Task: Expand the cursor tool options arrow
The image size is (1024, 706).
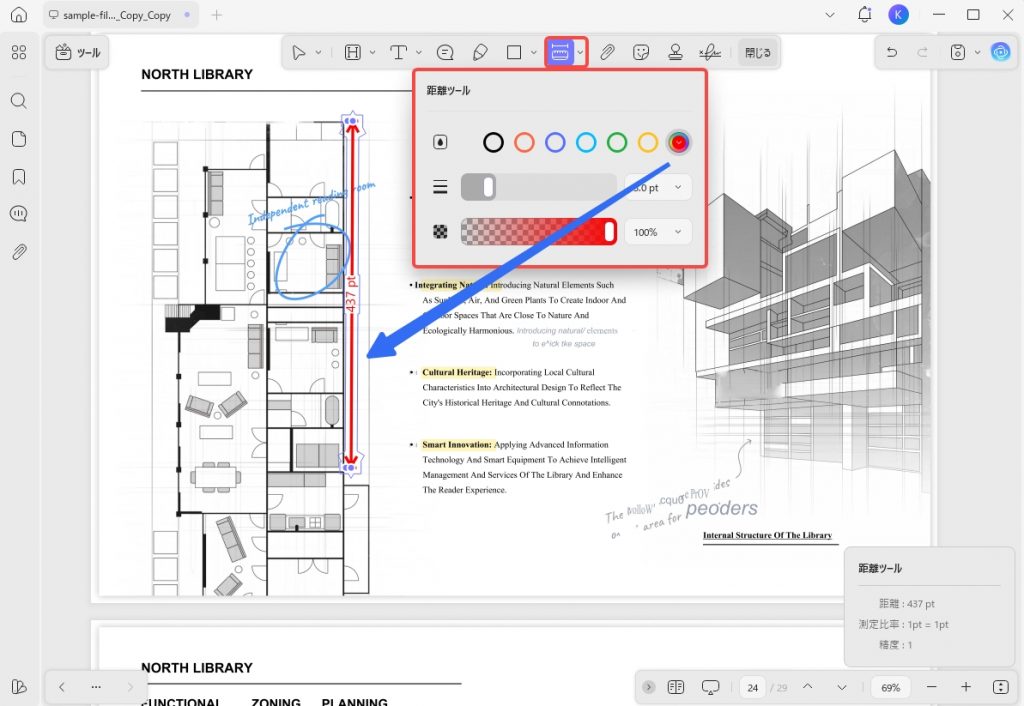Action: click(318, 52)
